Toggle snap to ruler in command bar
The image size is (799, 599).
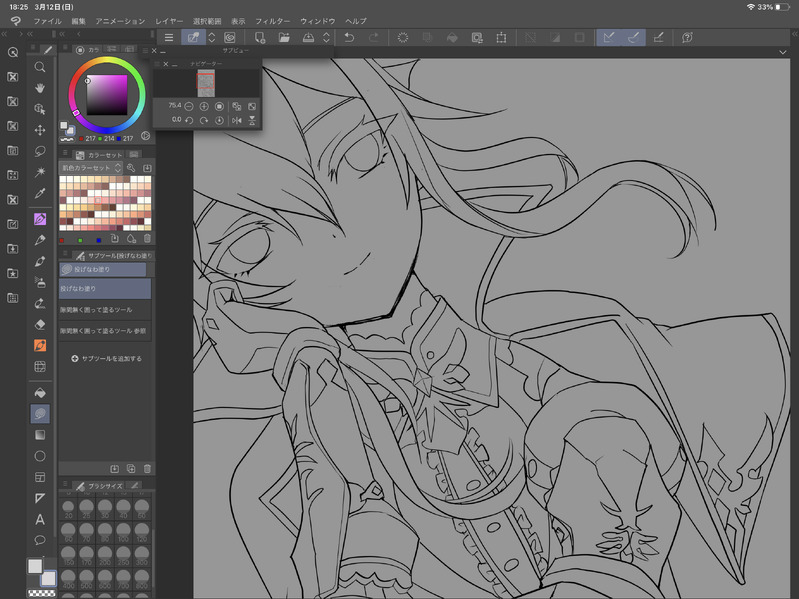point(607,37)
